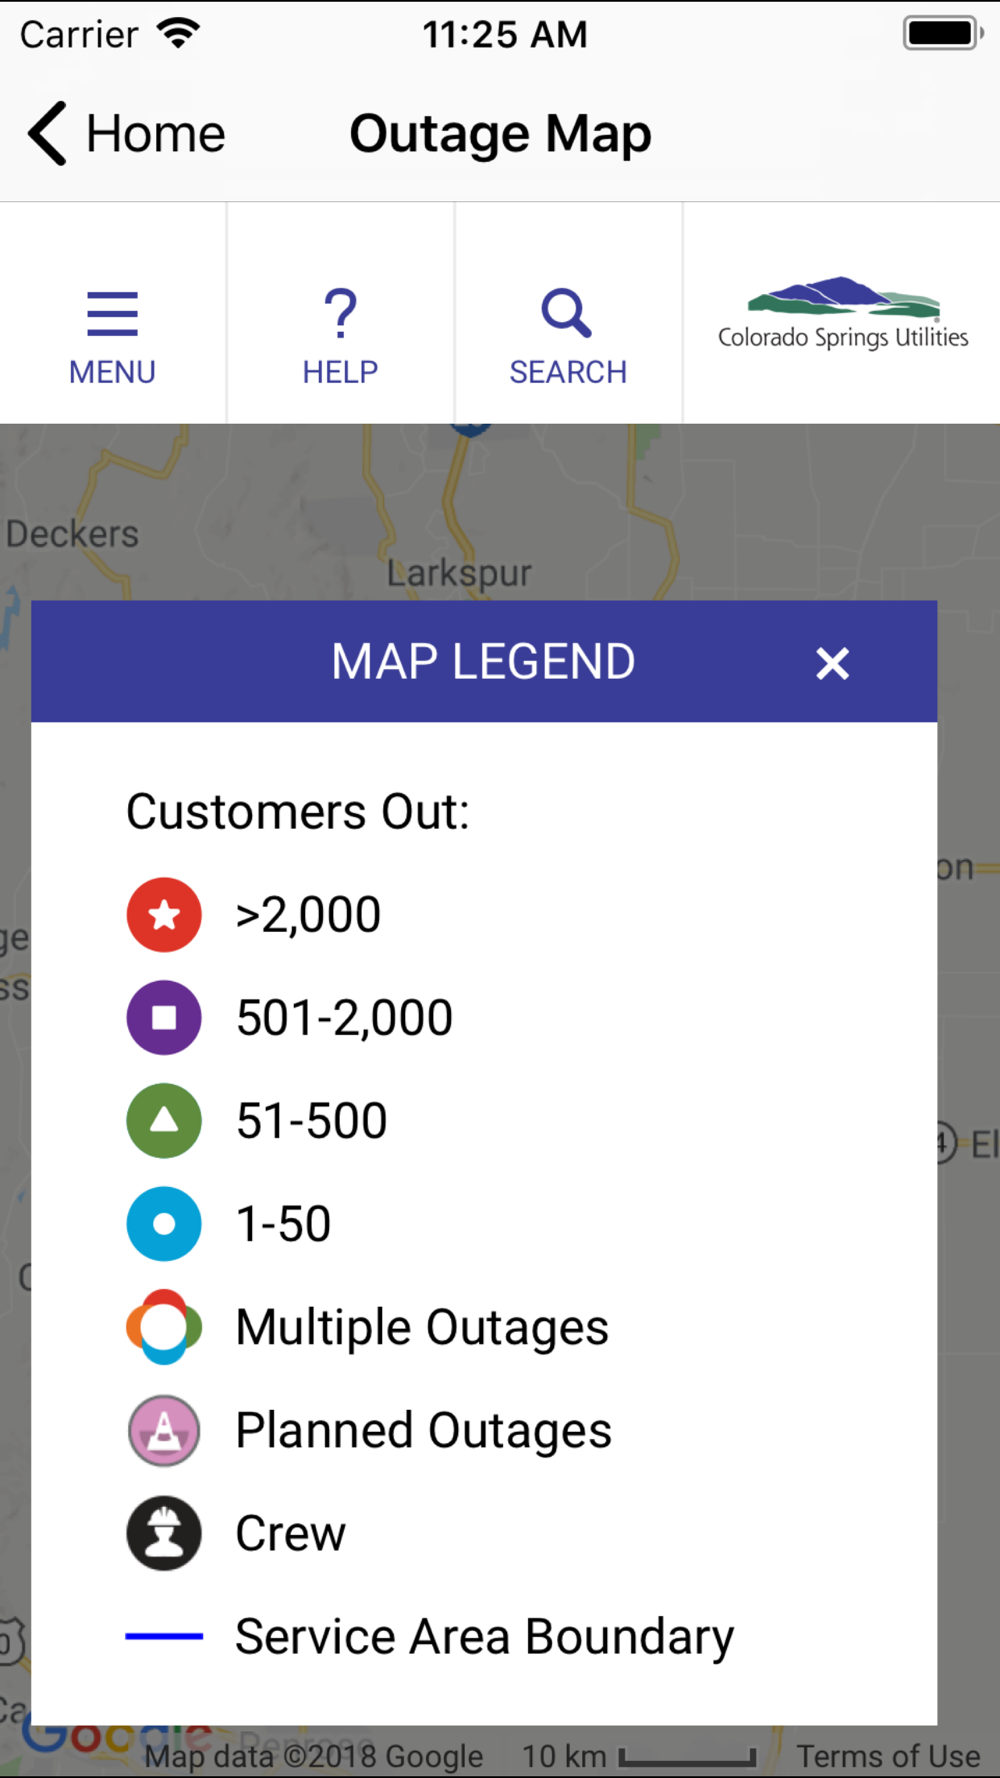Viewport: 1000px width, 1778px height.
Task: Close the Map Legend panel
Action: pyautogui.click(x=832, y=663)
